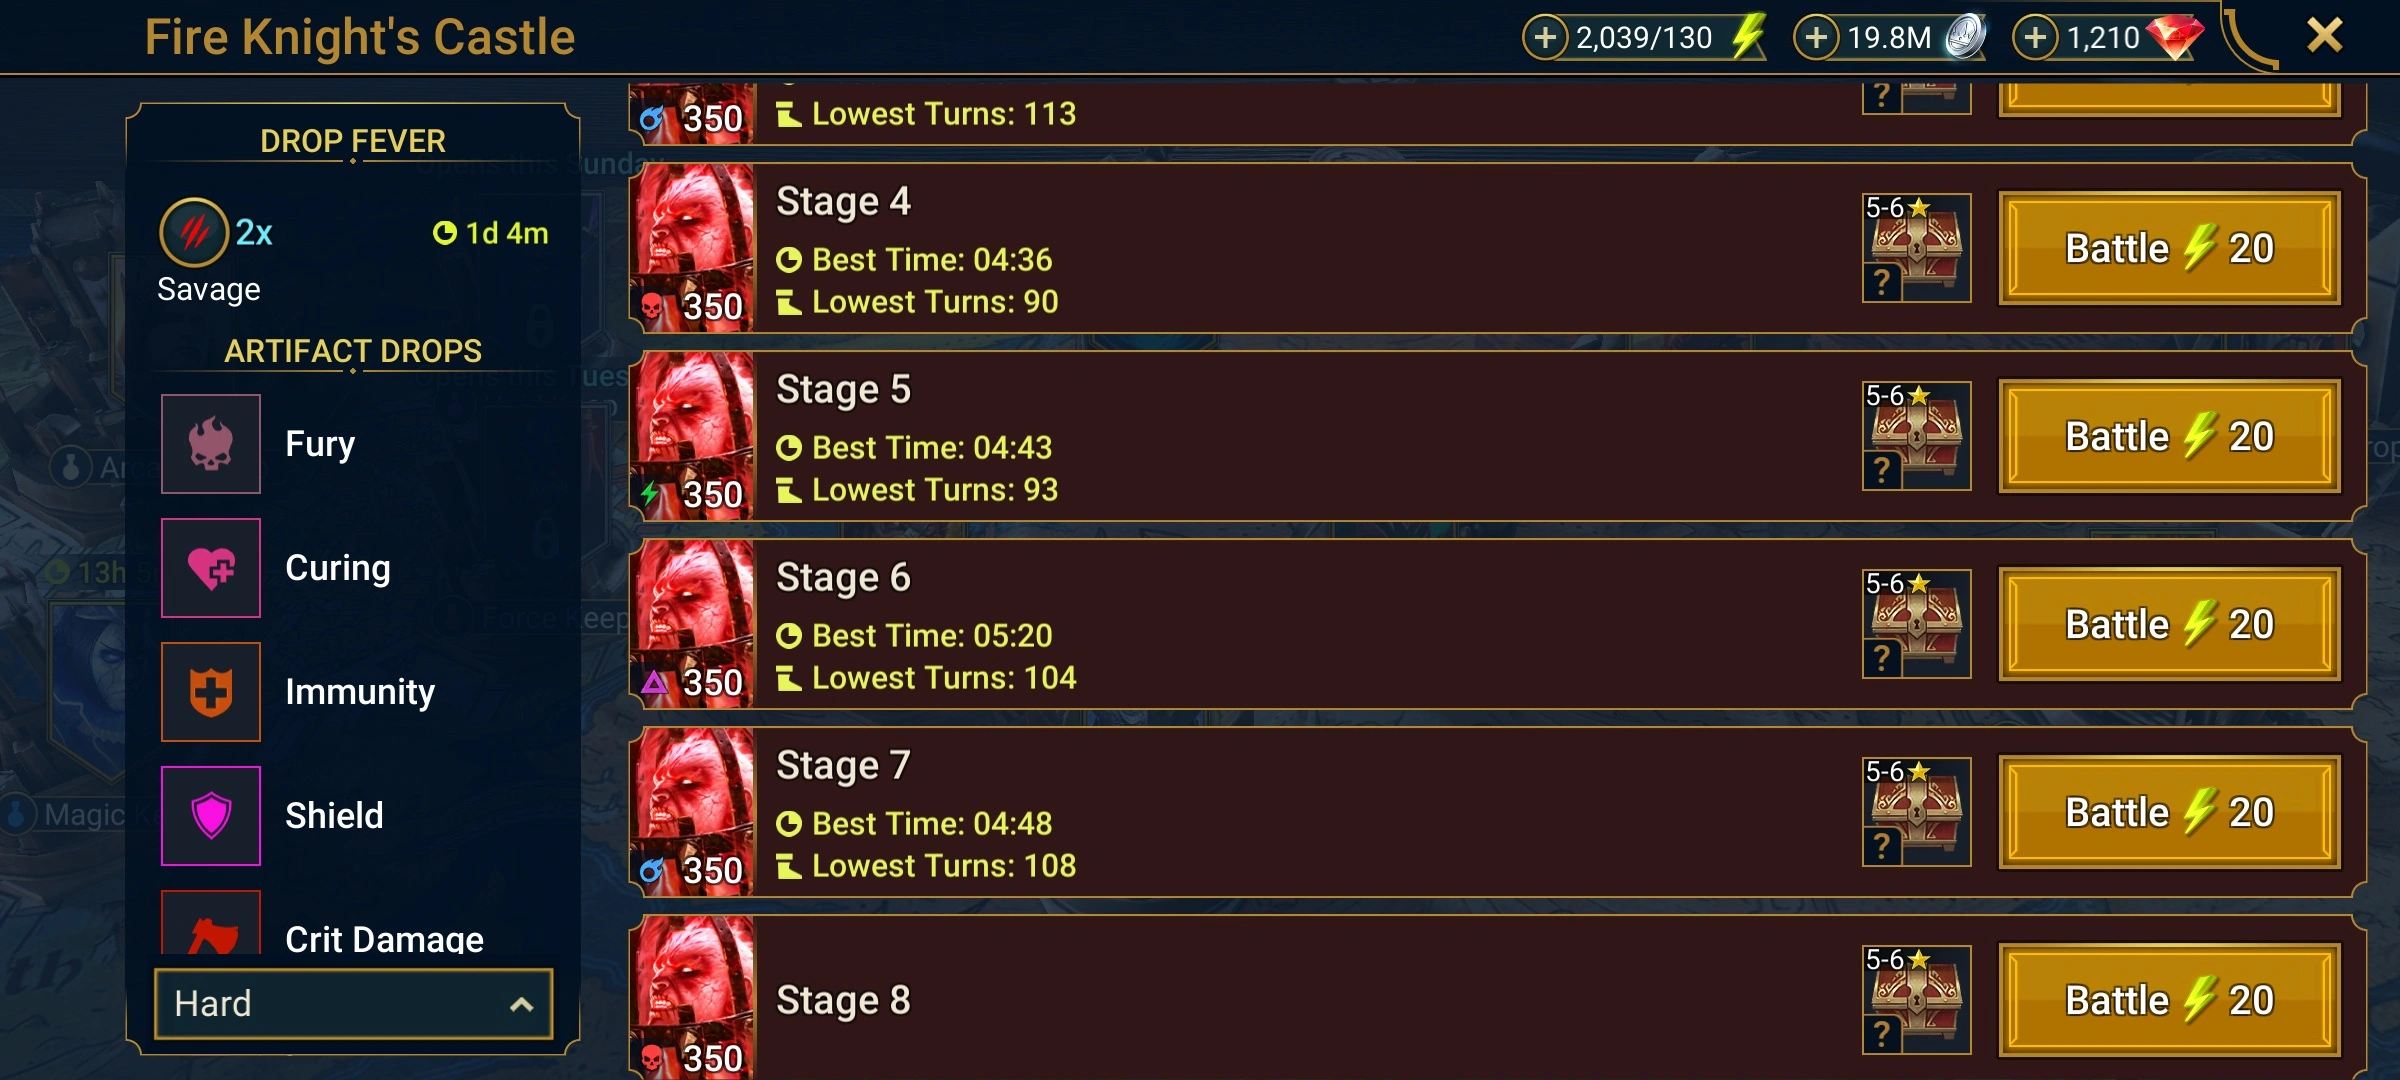The width and height of the screenshot is (2400, 1080).
Task: Add silver with the plus icon
Action: tap(1816, 38)
